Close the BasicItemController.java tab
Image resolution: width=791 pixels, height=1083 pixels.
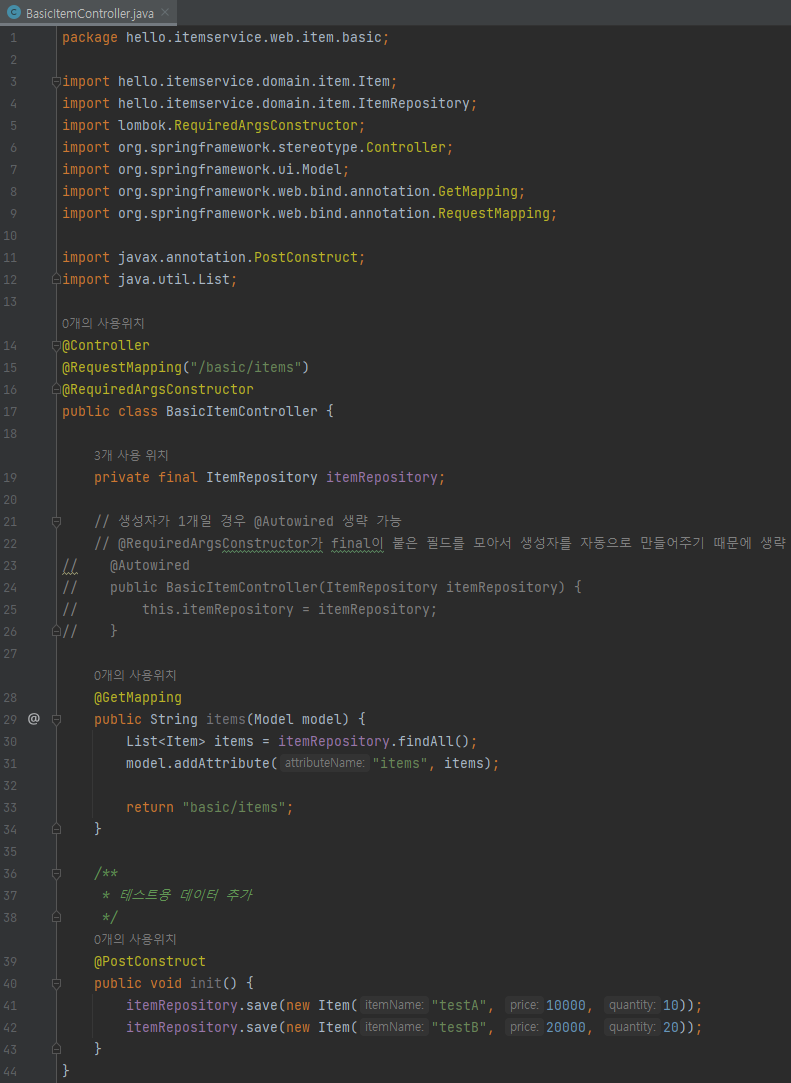pyautogui.click(x=165, y=12)
